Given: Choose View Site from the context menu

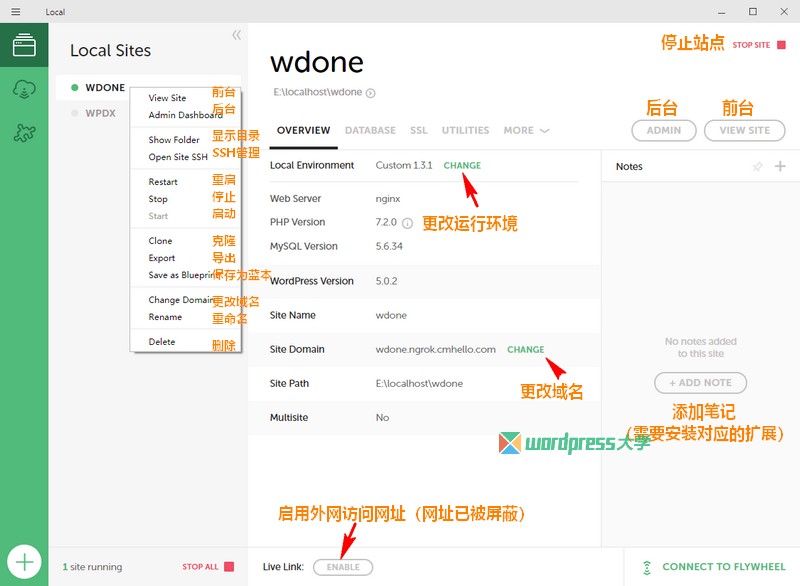Looking at the screenshot, I should tap(167, 98).
